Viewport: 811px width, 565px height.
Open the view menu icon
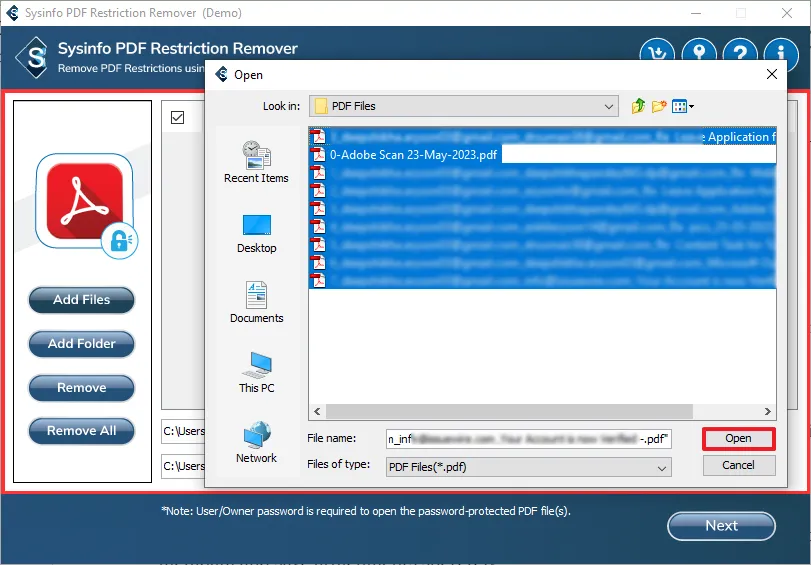click(x=683, y=106)
